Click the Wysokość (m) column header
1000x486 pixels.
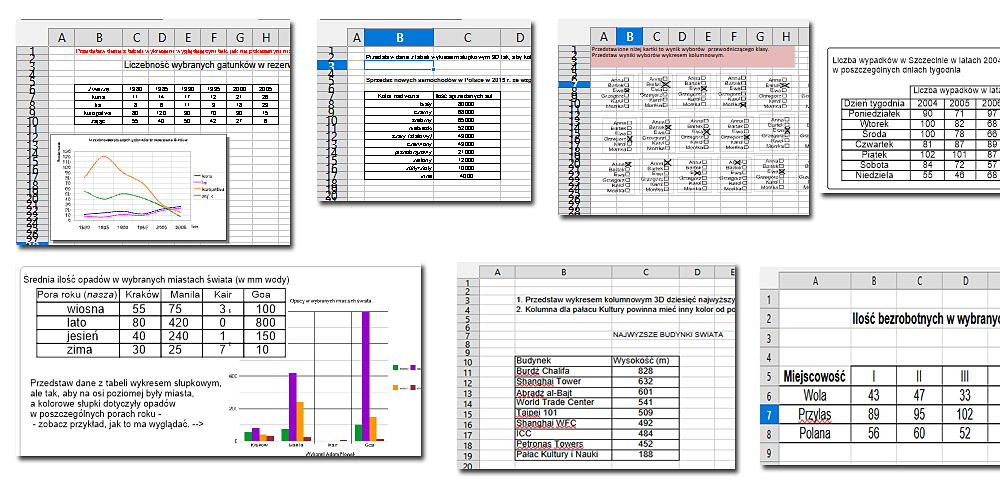[x=644, y=359]
